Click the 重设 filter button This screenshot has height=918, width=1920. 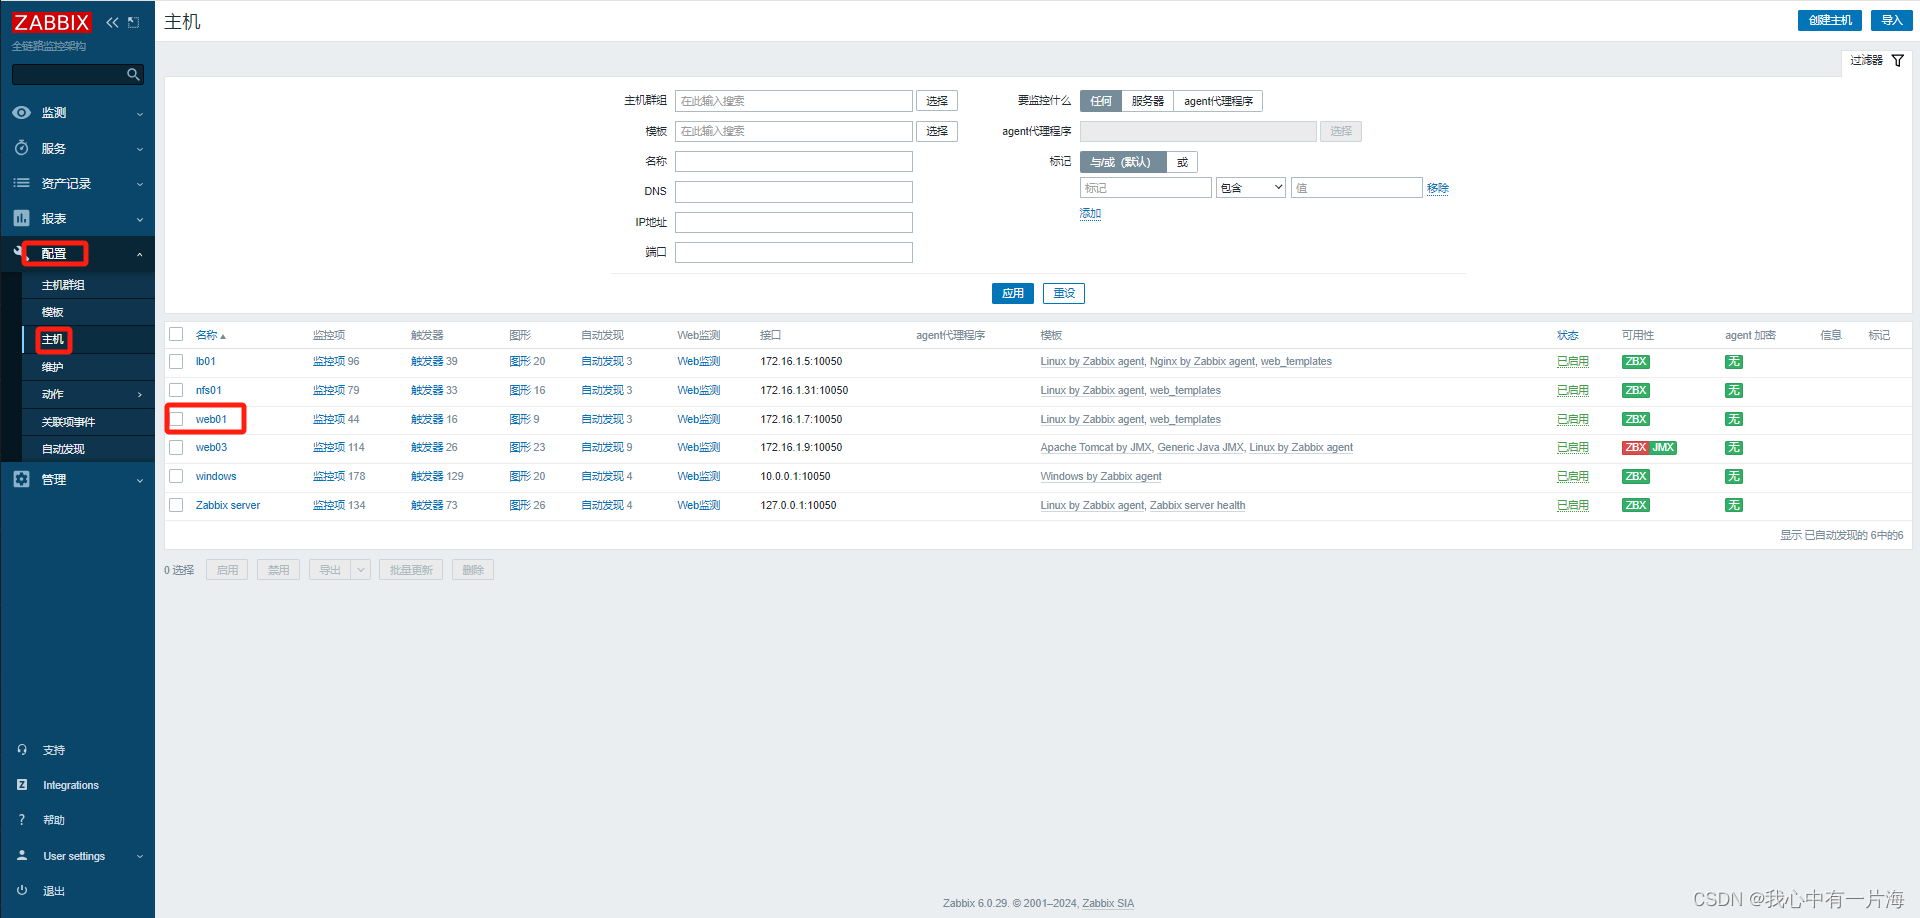pos(1064,293)
